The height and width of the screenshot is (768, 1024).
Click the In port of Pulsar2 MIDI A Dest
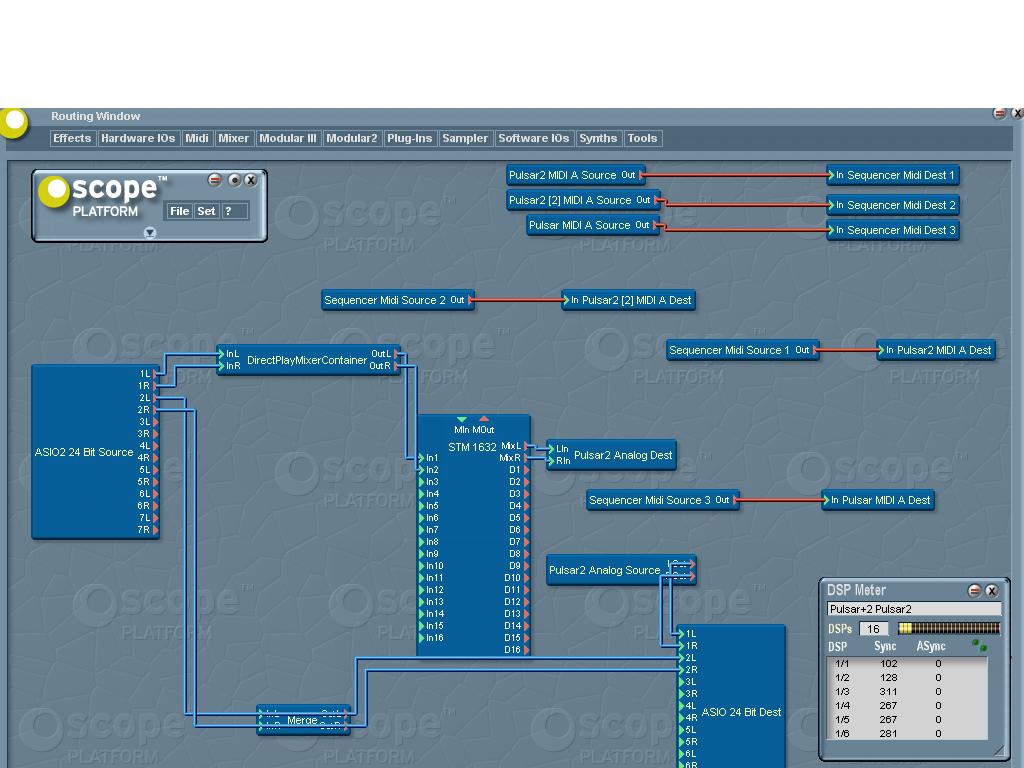[881, 350]
